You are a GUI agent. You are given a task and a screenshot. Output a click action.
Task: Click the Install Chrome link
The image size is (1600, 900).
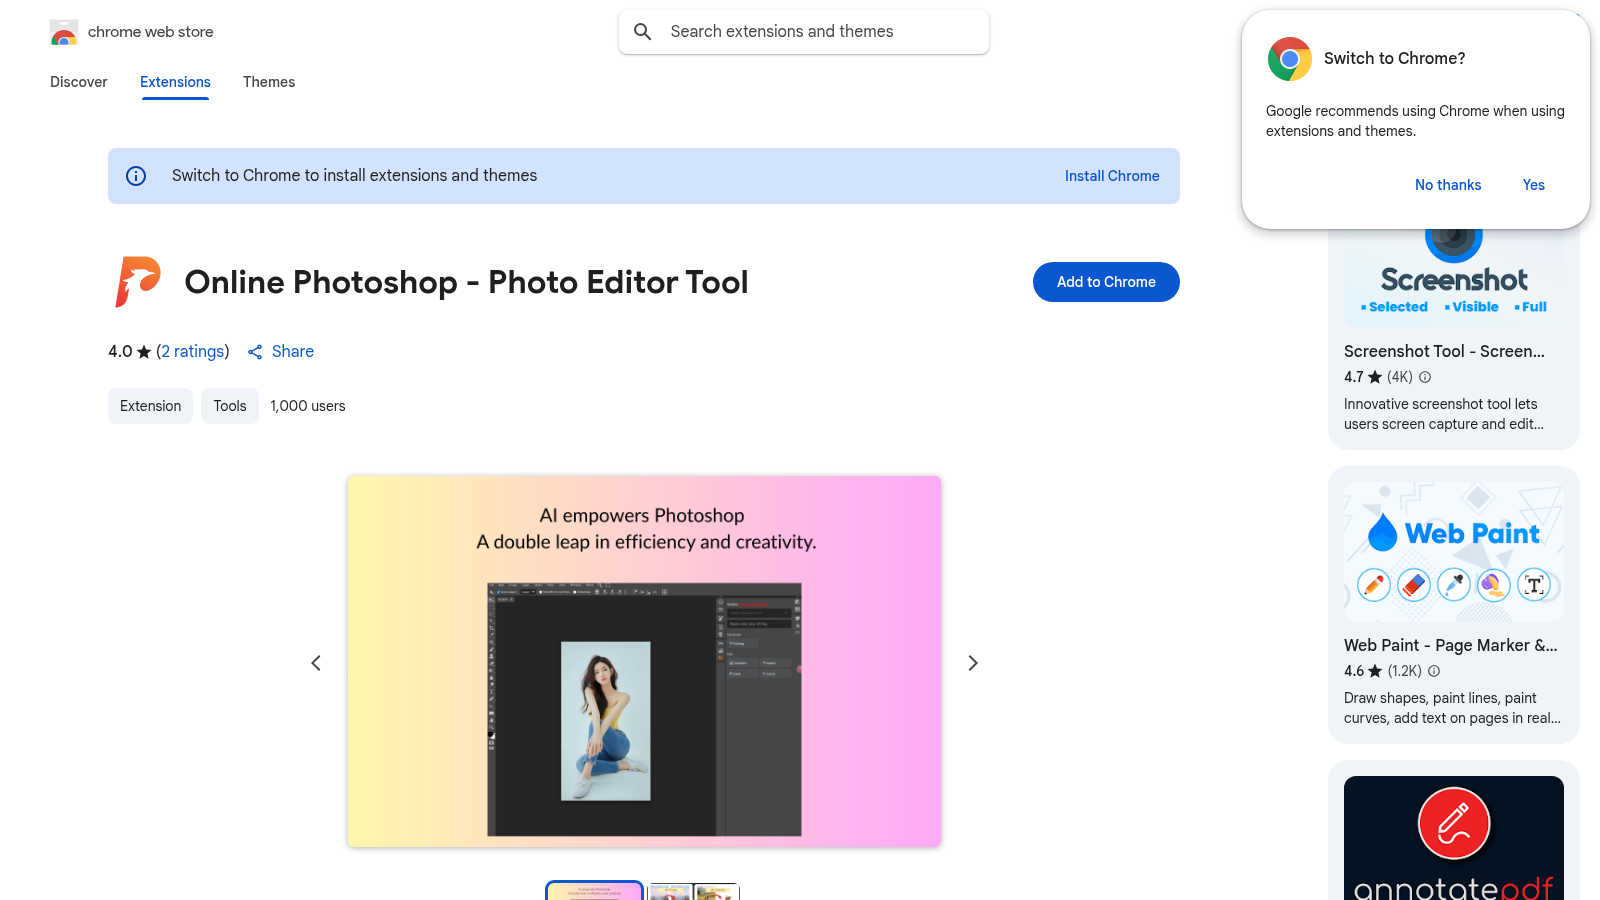pos(1112,176)
